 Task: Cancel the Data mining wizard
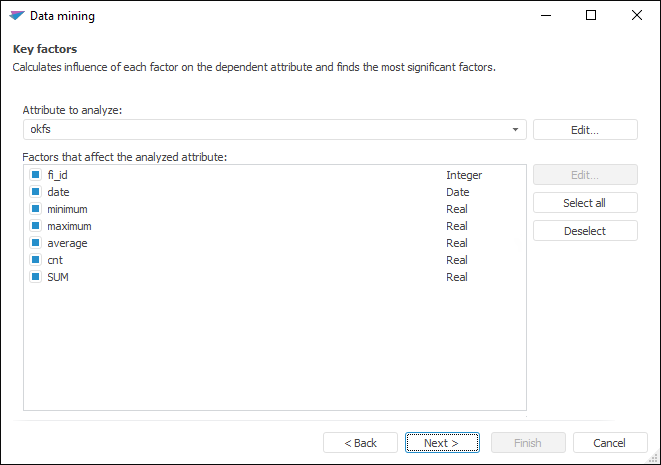pos(609,443)
